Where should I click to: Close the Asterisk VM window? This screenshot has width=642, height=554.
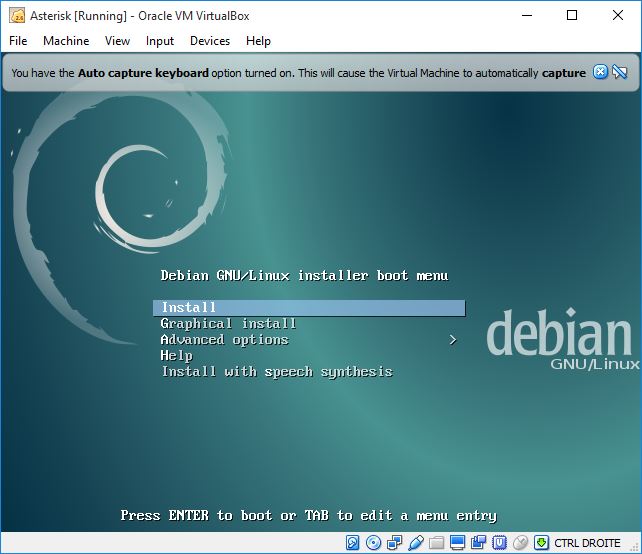[618, 16]
